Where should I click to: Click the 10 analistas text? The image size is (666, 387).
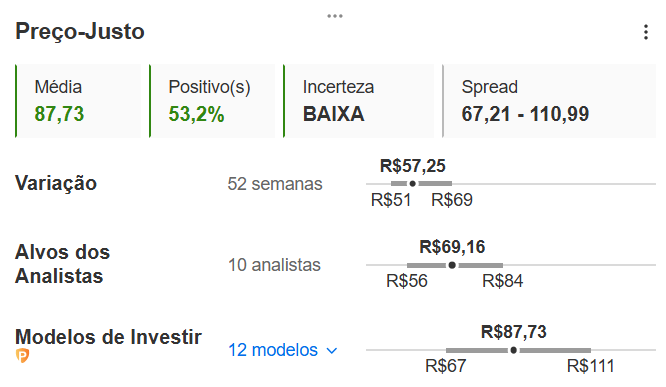click(274, 265)
